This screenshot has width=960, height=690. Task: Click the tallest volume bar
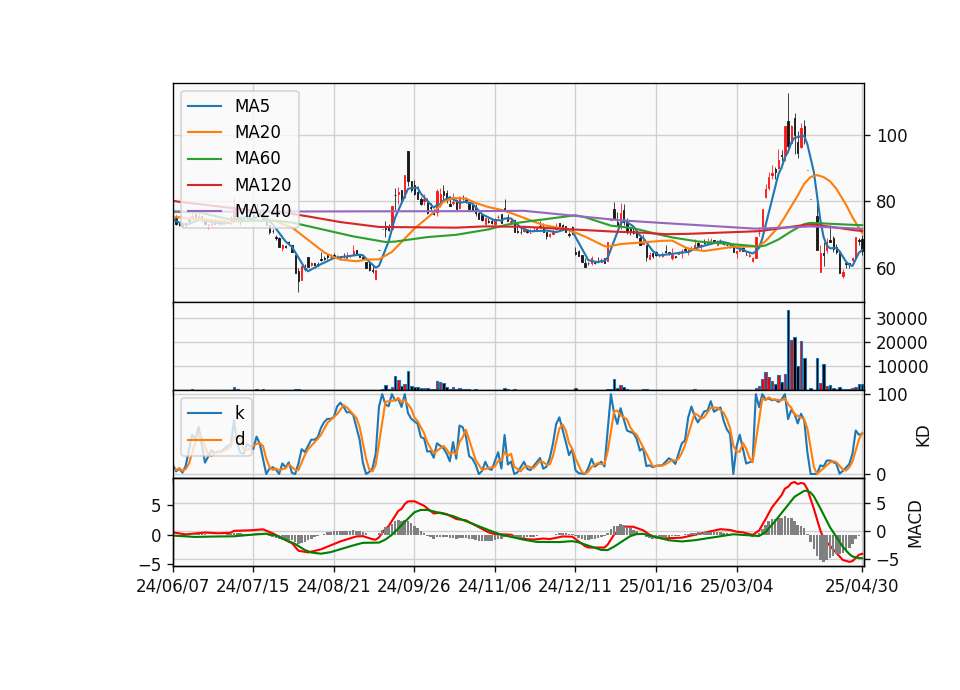[789, 350]
